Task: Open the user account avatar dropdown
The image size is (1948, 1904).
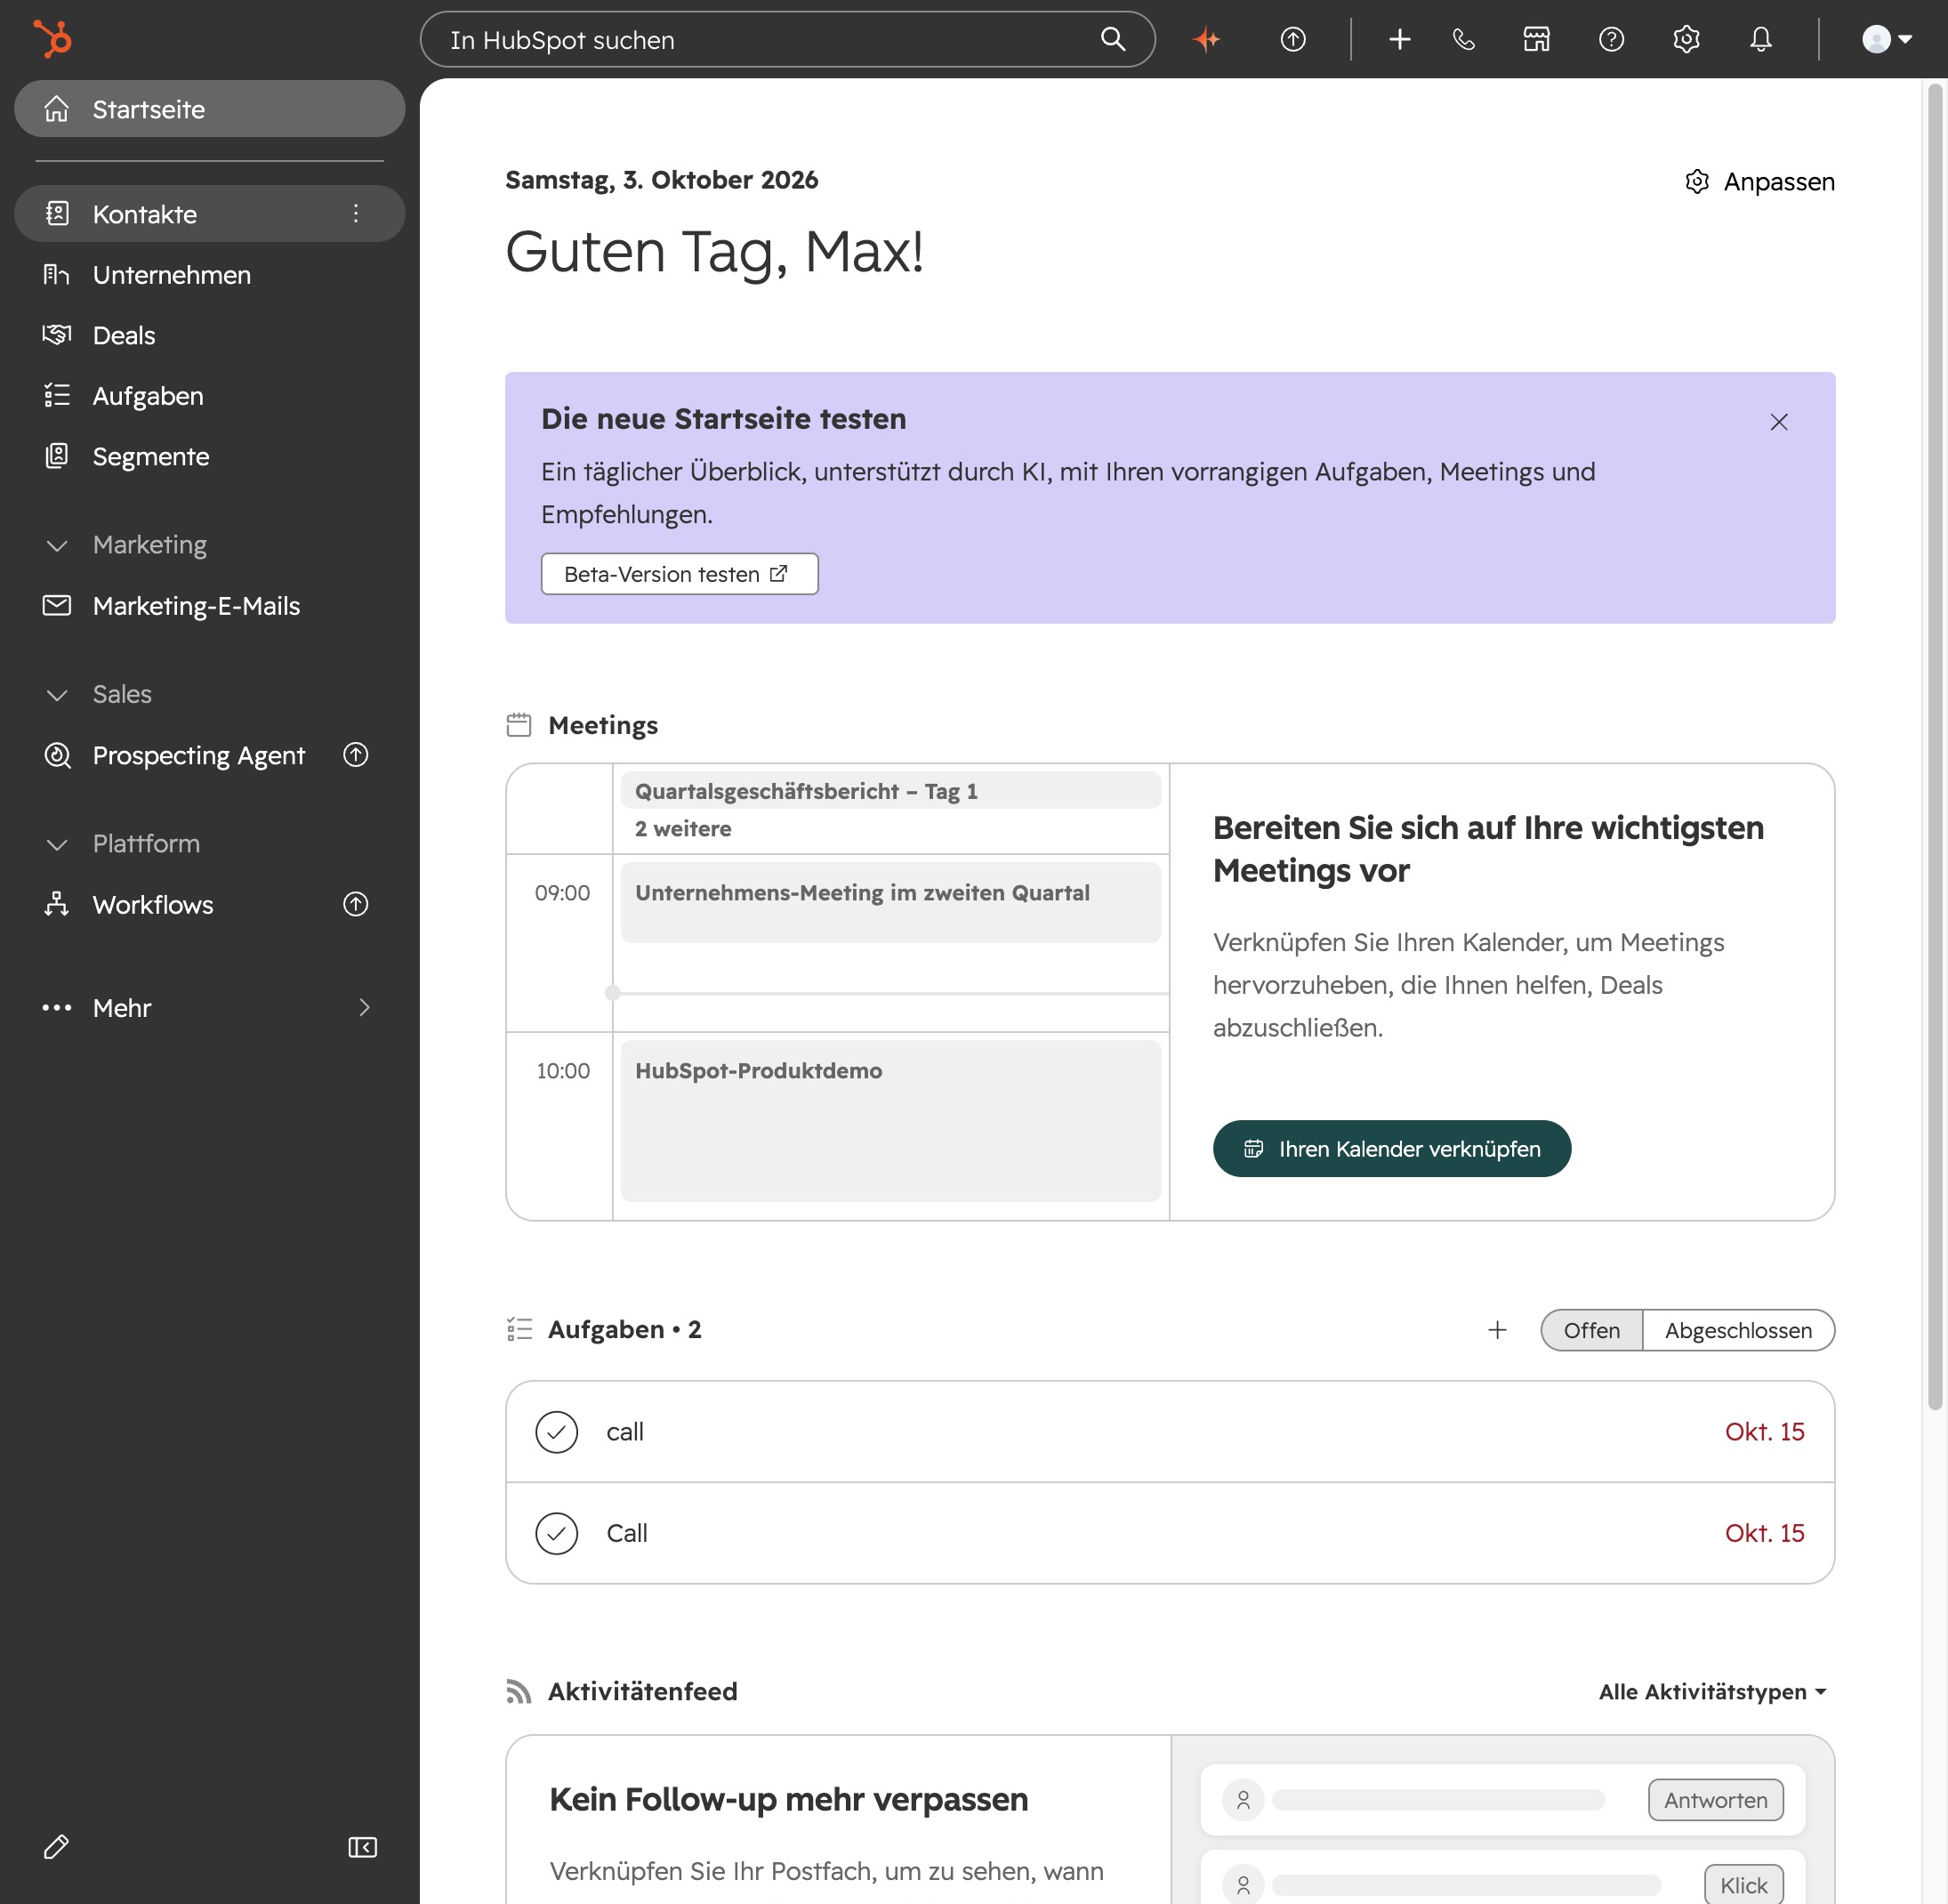Action: pos(1886,39)
